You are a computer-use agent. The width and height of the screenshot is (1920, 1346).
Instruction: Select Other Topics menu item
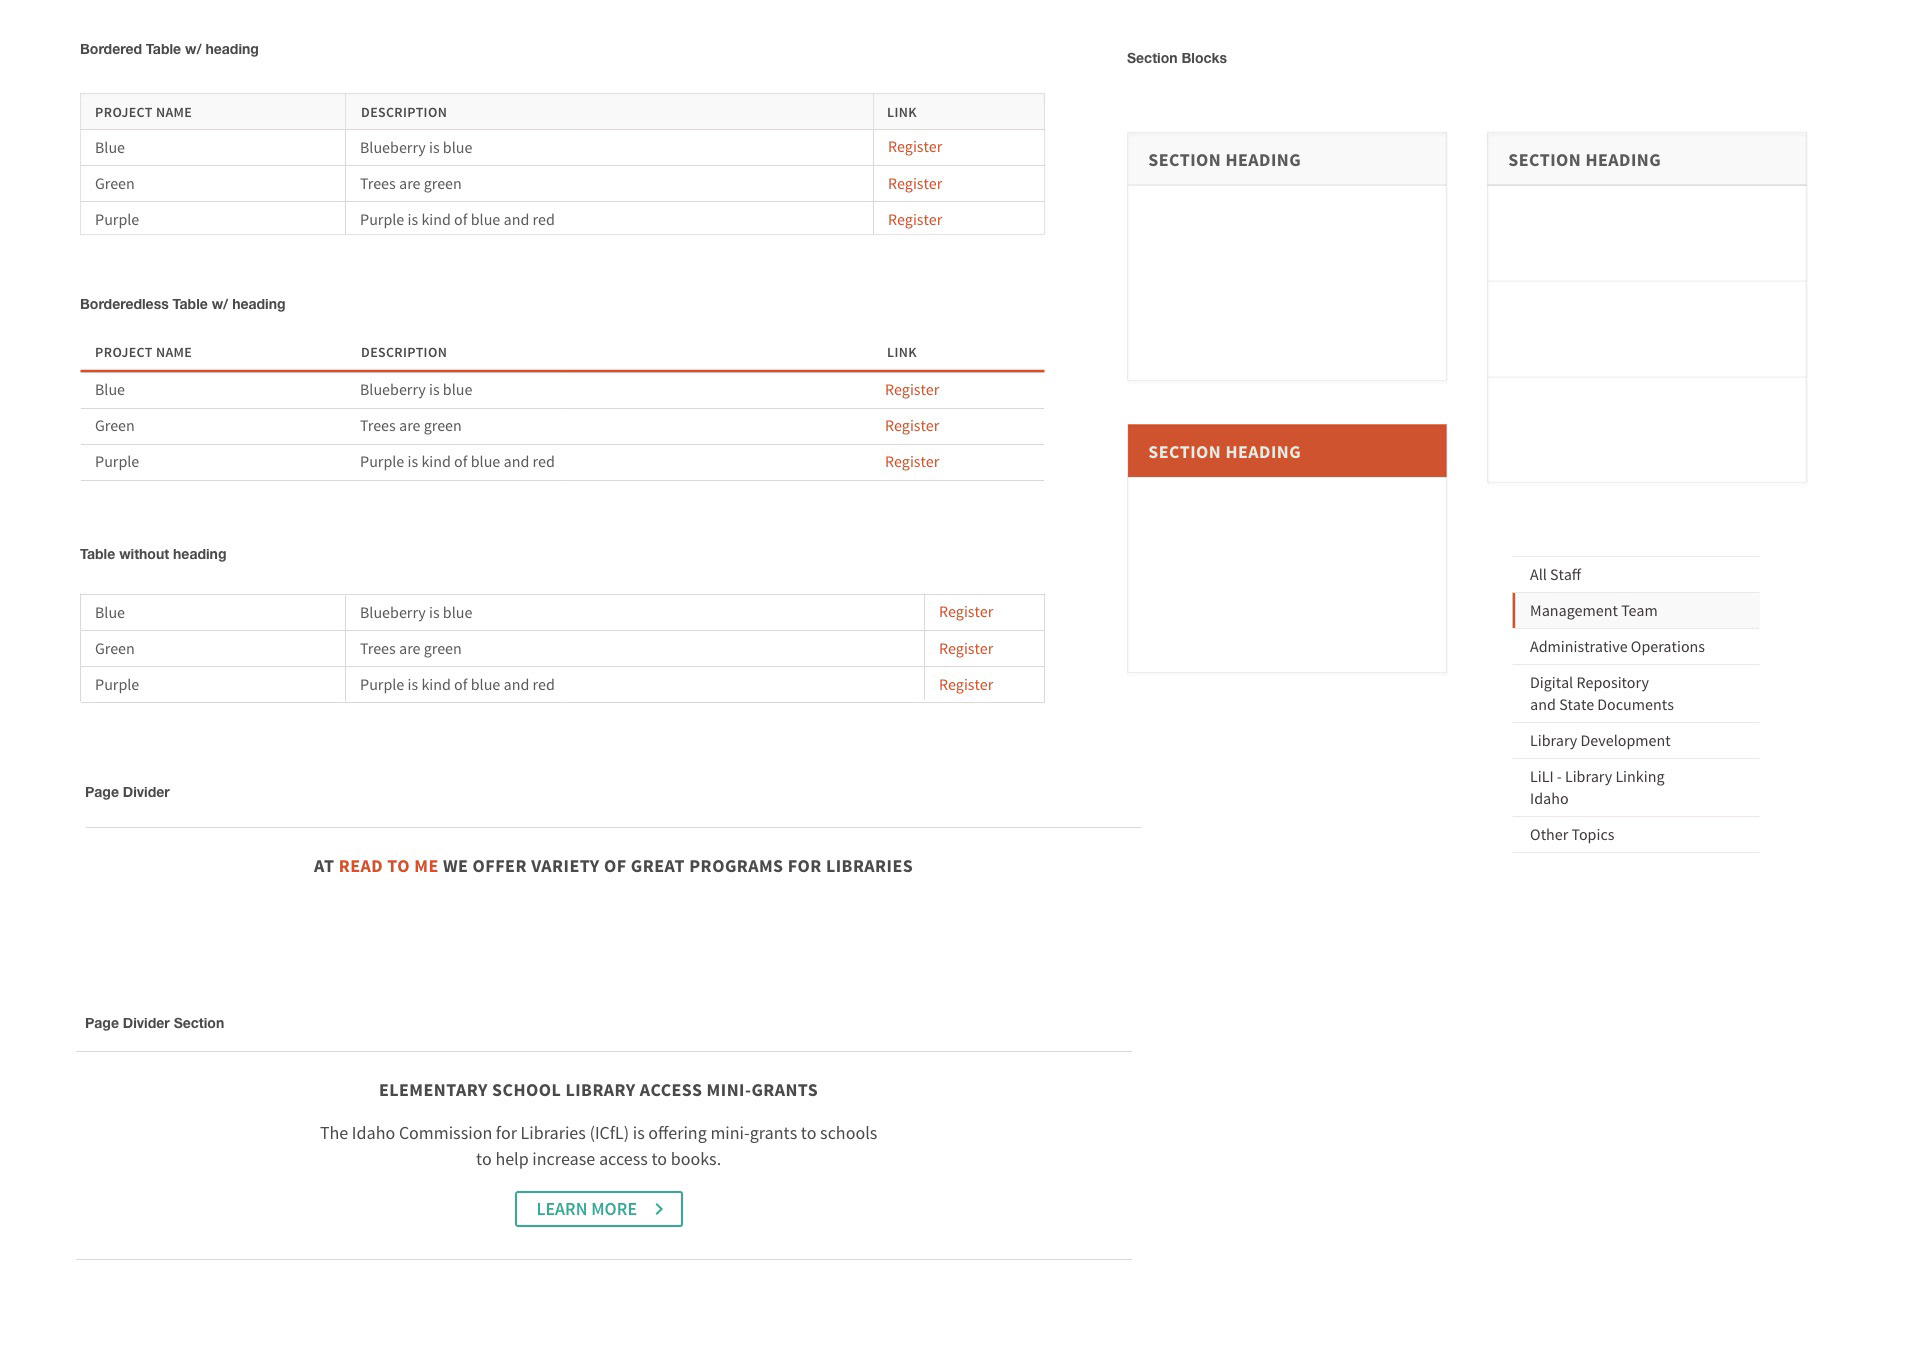coord(1636,835)
